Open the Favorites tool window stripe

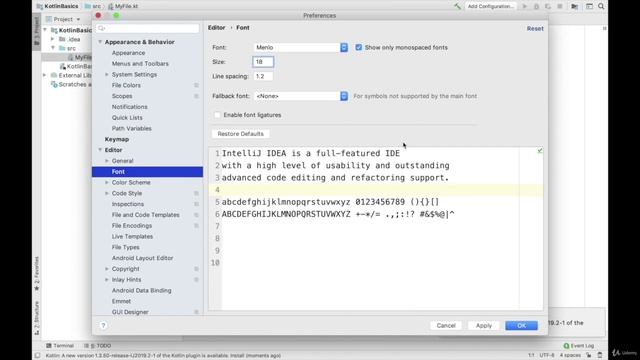[37, 273]
